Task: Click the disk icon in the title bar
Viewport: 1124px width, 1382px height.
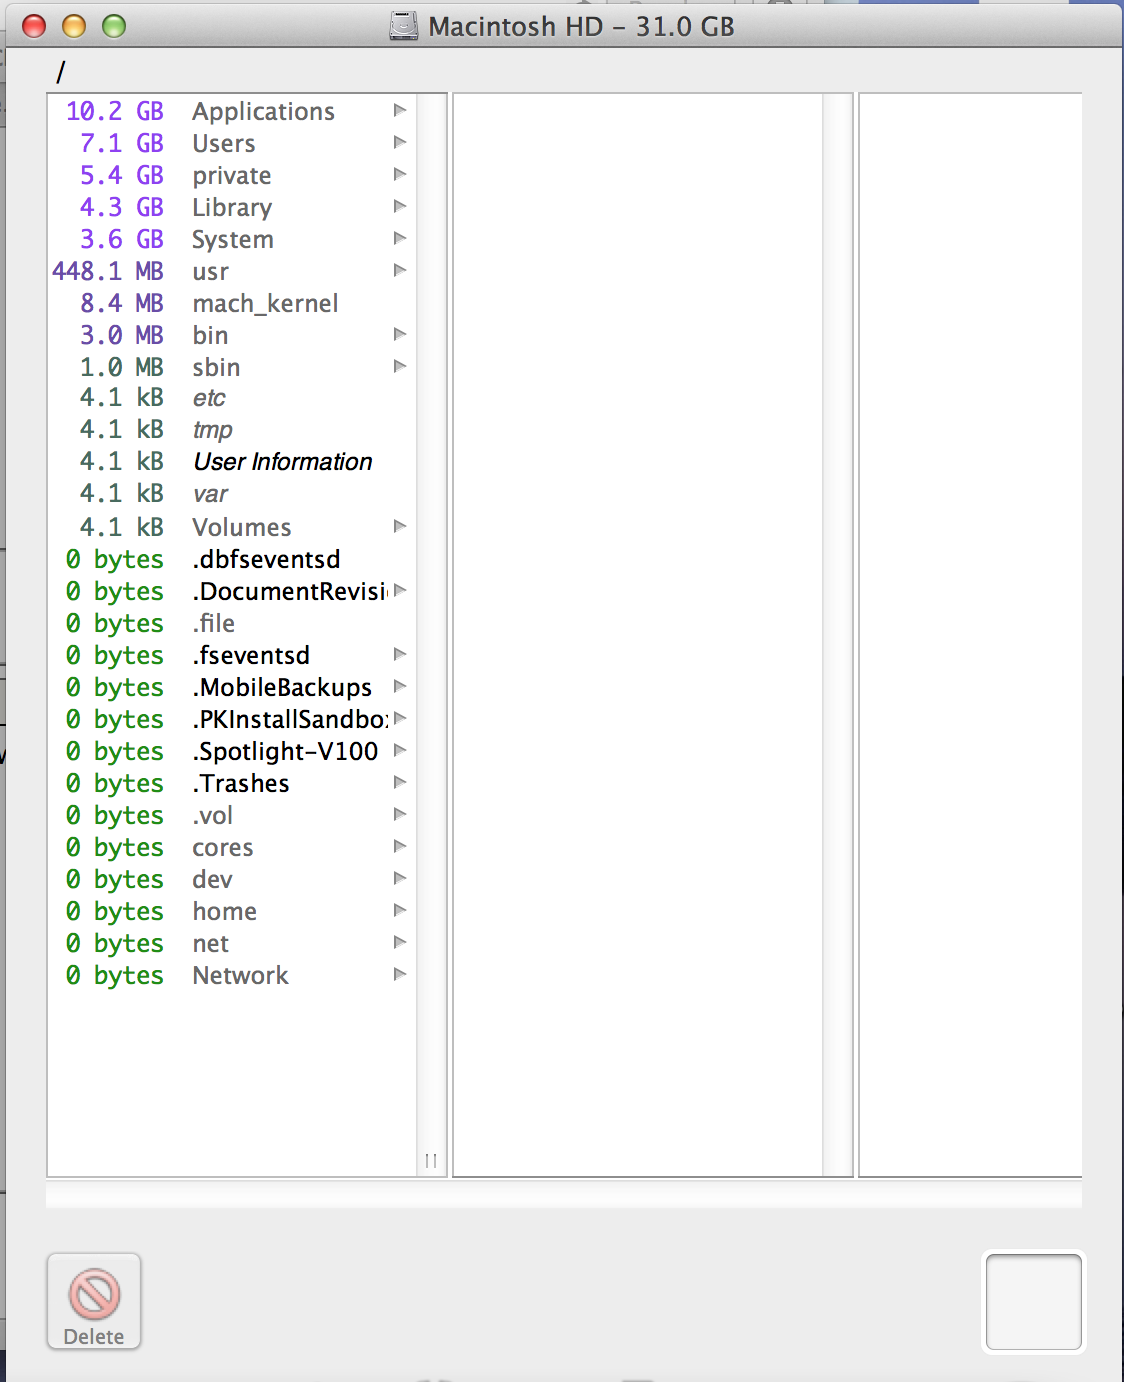Action: pyautogui.click(x=404, y=26)
